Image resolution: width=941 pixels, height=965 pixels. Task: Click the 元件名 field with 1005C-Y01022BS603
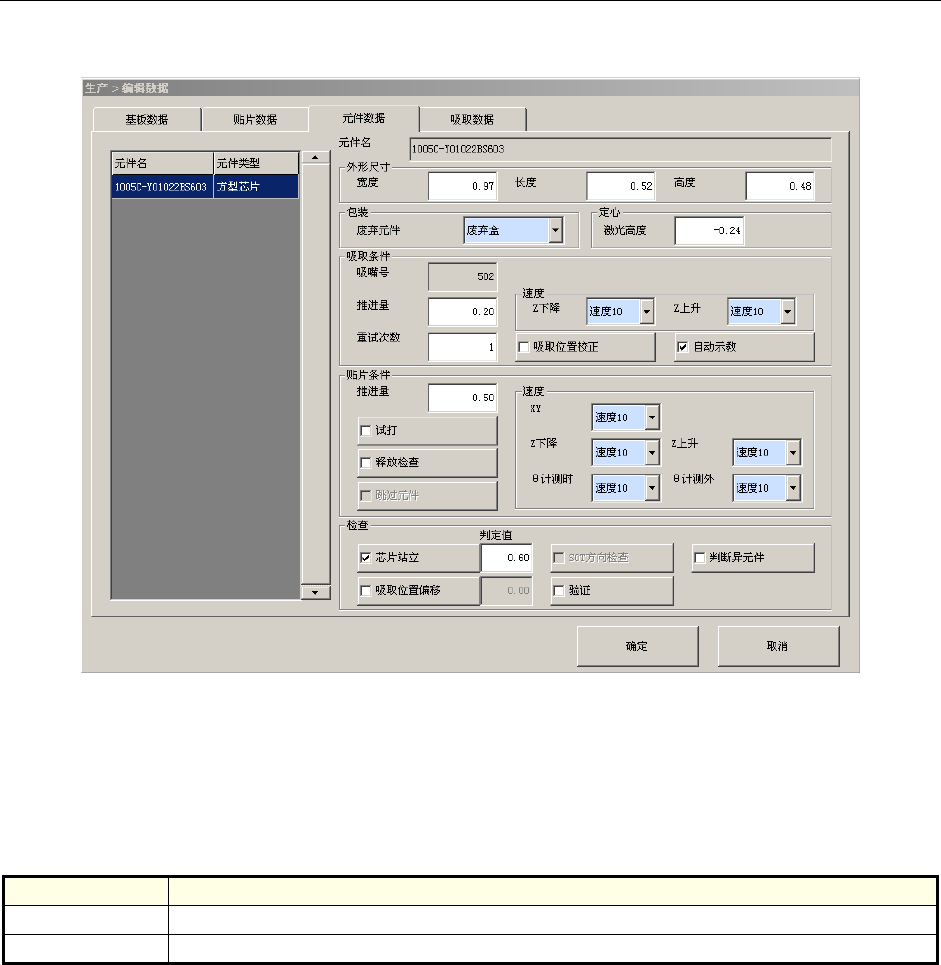[x=620, y=149]
